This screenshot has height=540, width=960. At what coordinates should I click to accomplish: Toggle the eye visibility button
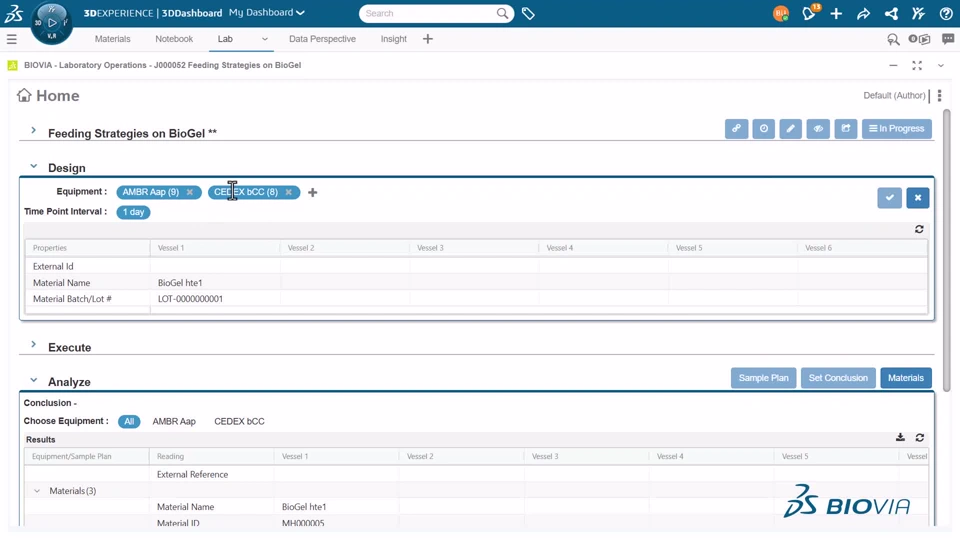(x=818, y=129)
